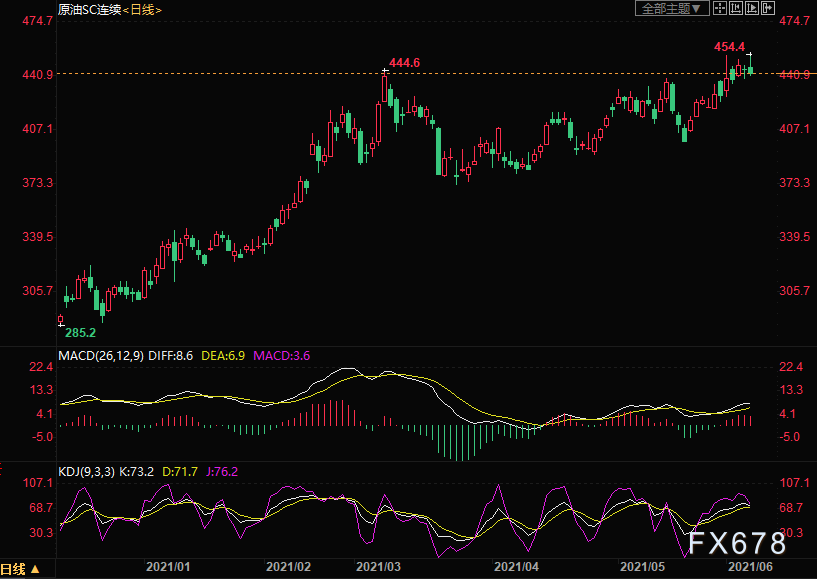Click the exit-arrow icon at top right
Screen dimensions: 817x579
click(x=768, y=8)
